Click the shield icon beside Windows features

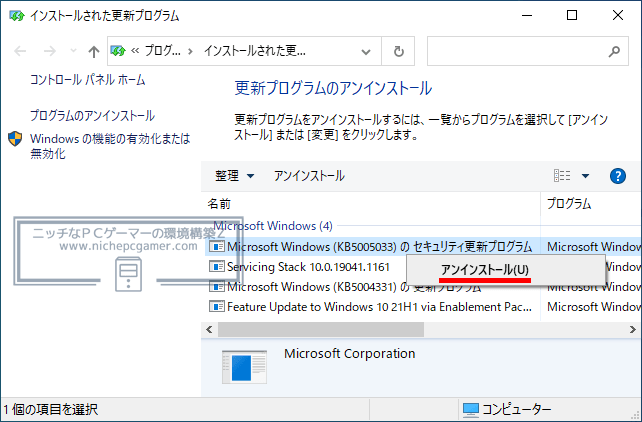pos(15,139)
